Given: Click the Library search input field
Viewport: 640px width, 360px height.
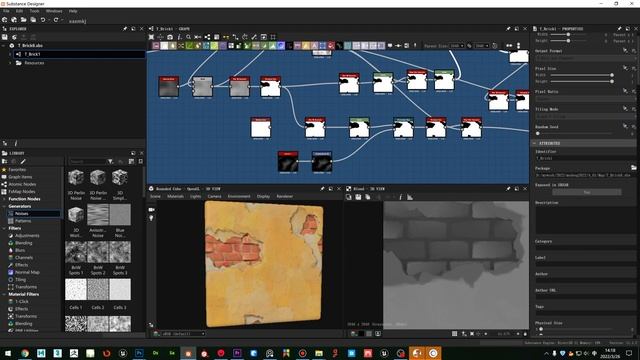Looking at the screenshot, I should pyautogui.click(x=87, y=162).
